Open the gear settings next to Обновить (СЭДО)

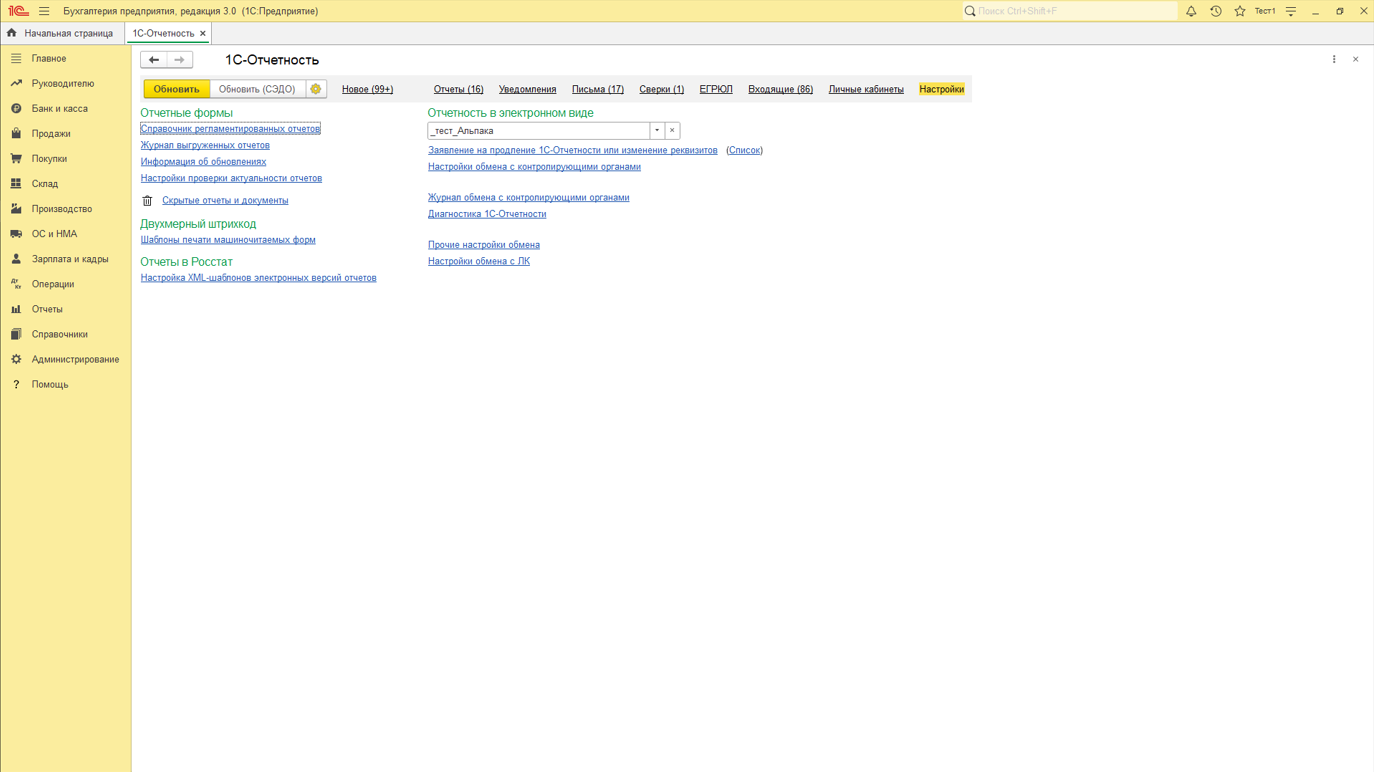[316, 89]
